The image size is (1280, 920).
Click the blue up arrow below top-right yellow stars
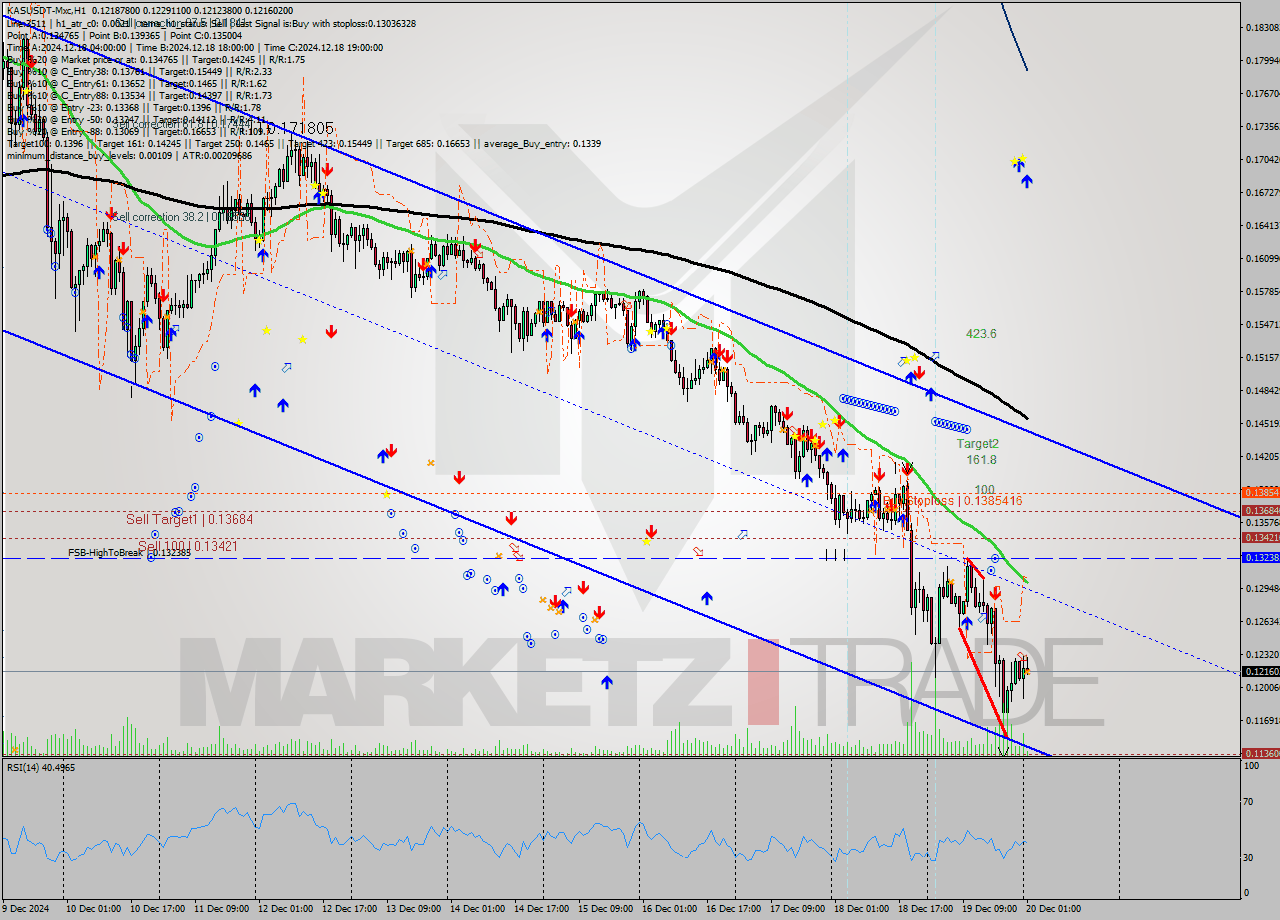[1026, 181]
